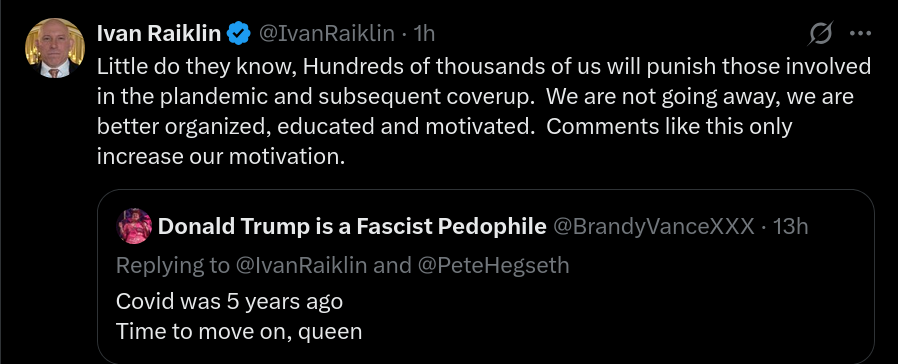Click 'better organized, educated and motivated' text
The width and height of the screenshot is (898, 364).
(315, 126)
